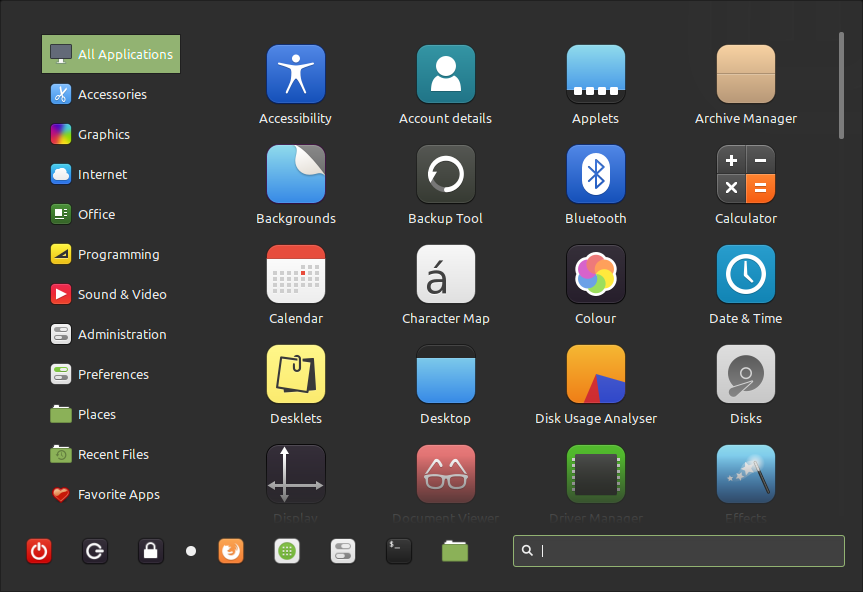Image resolution: width=863 pixels, height=592 pixels.
Task: Open Bluetooth settings icon
Action: [596, 174]
